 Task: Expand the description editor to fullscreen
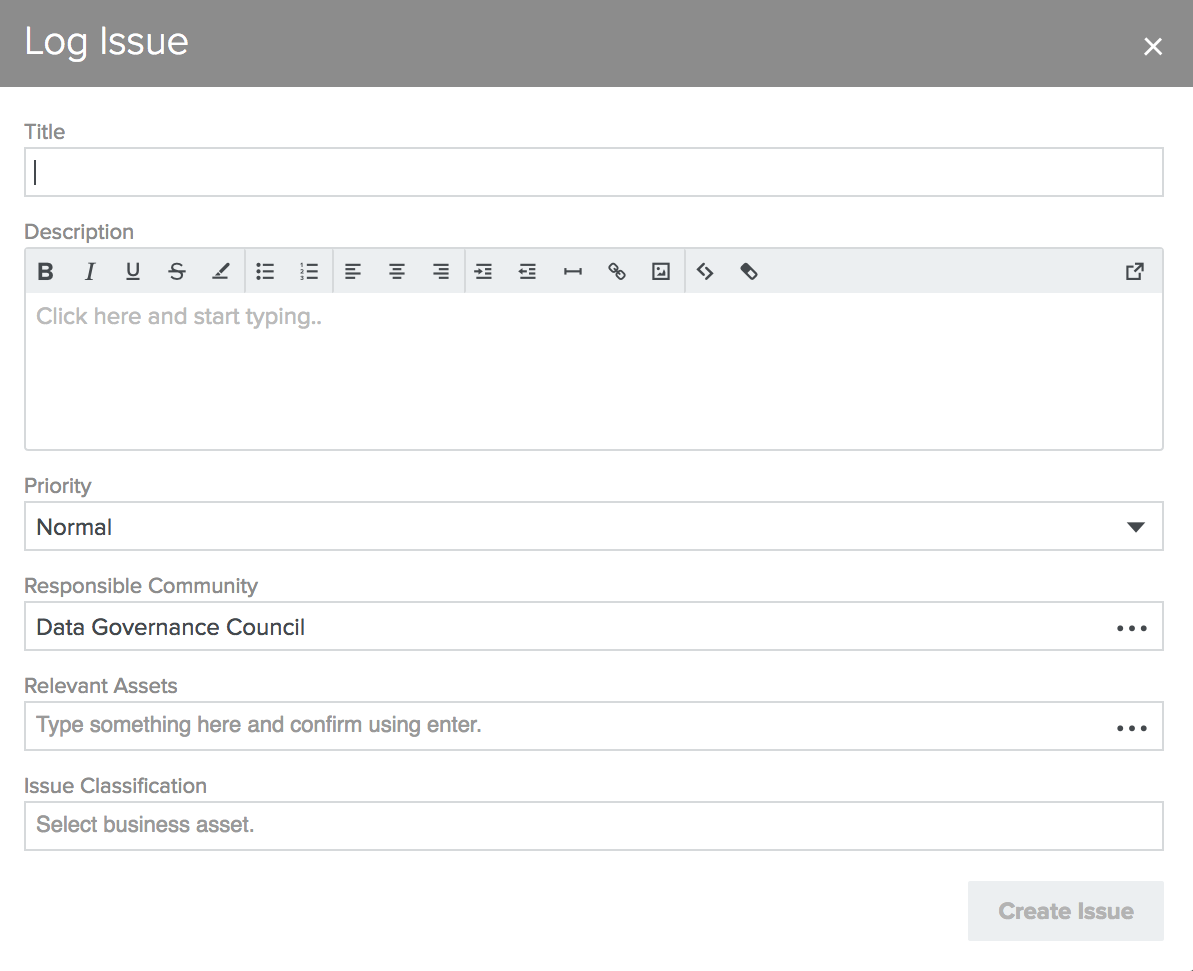(x=1134, y=271)
